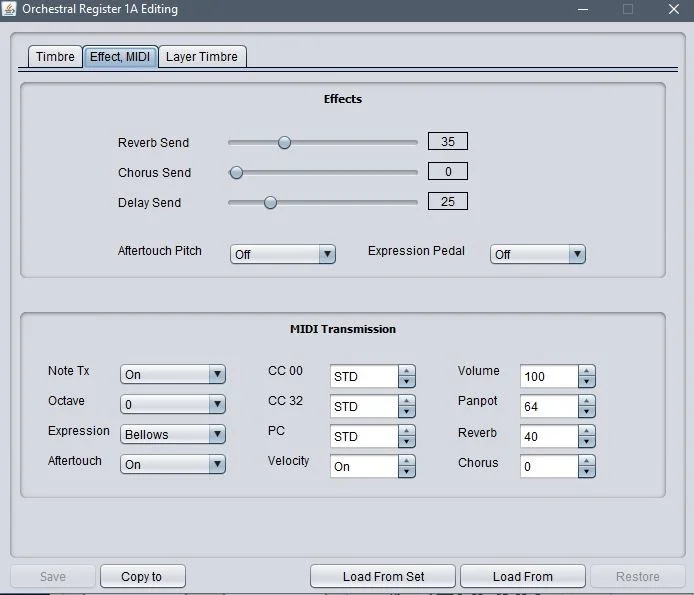
Task: Expand the Expression Pedal dropdown
Action: coord(537,255)
